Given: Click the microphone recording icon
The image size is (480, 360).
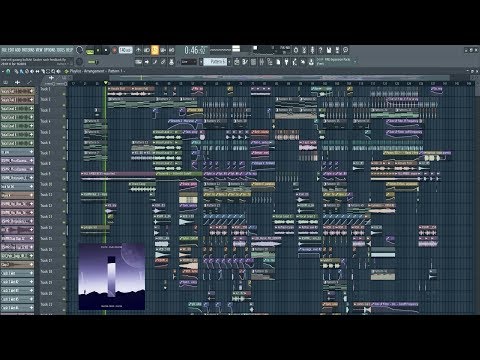Looking at the screenshot, I should [312, 50].
